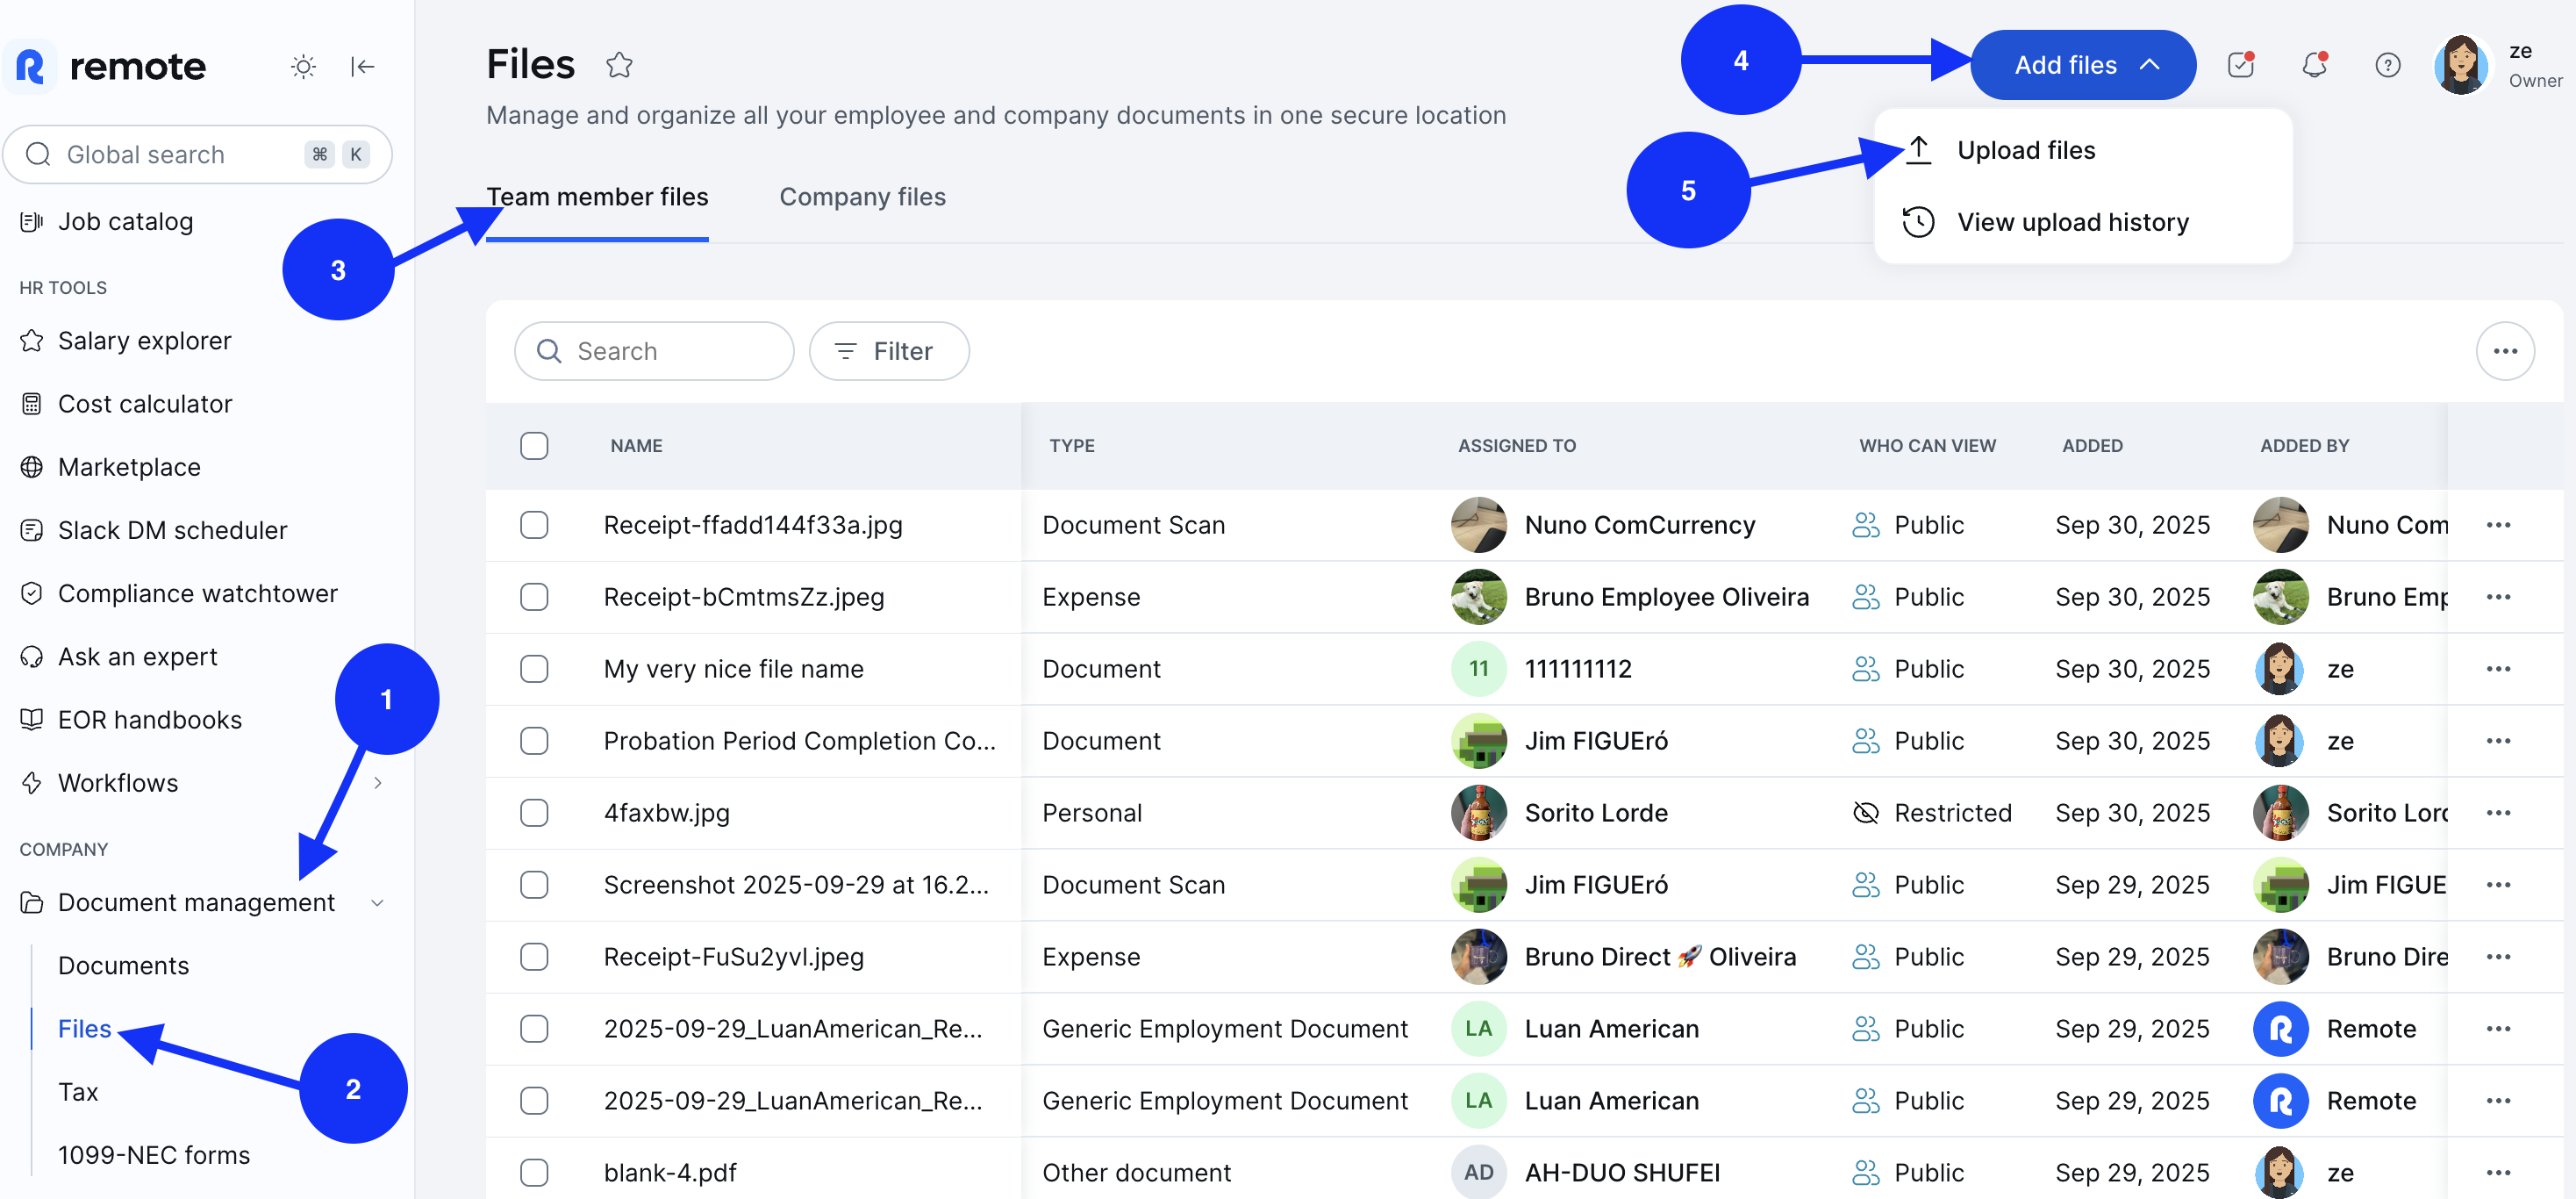Open the user profile avatar menu

2460,65
